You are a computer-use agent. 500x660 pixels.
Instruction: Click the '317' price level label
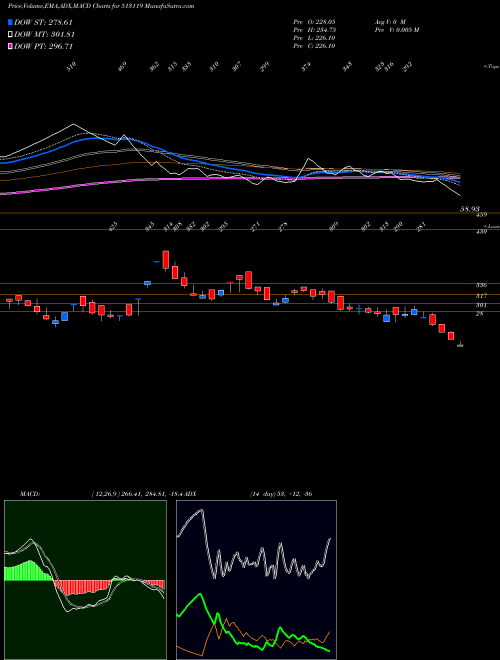click(x=481, y=295)
